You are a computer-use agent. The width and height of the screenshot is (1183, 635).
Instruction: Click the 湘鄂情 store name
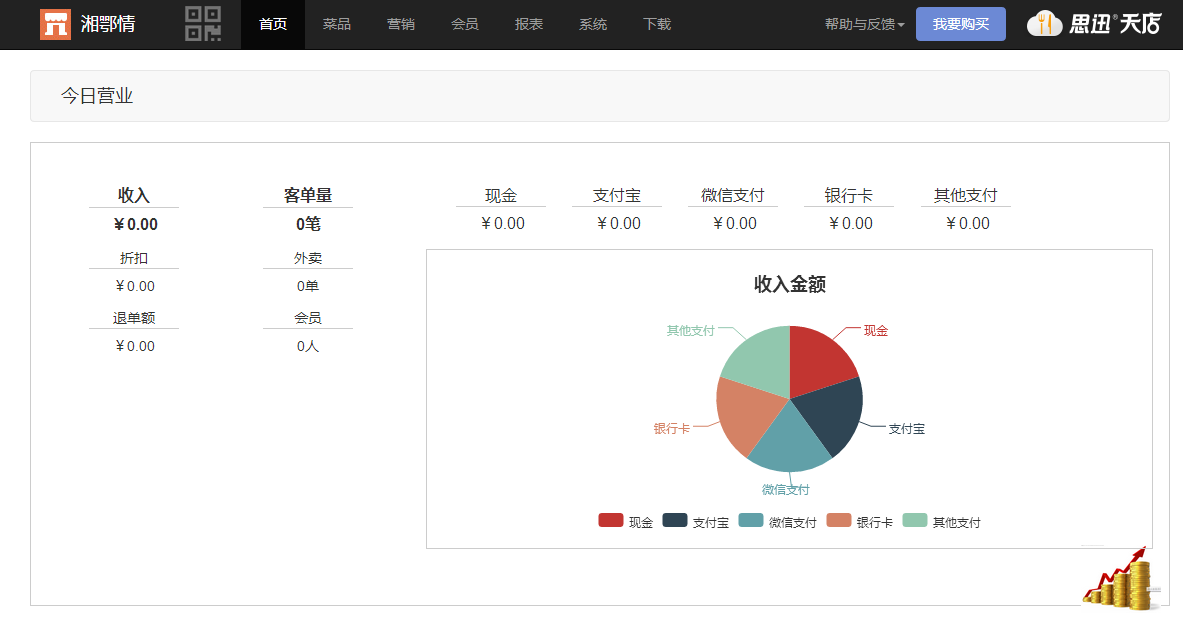point(108,24)
